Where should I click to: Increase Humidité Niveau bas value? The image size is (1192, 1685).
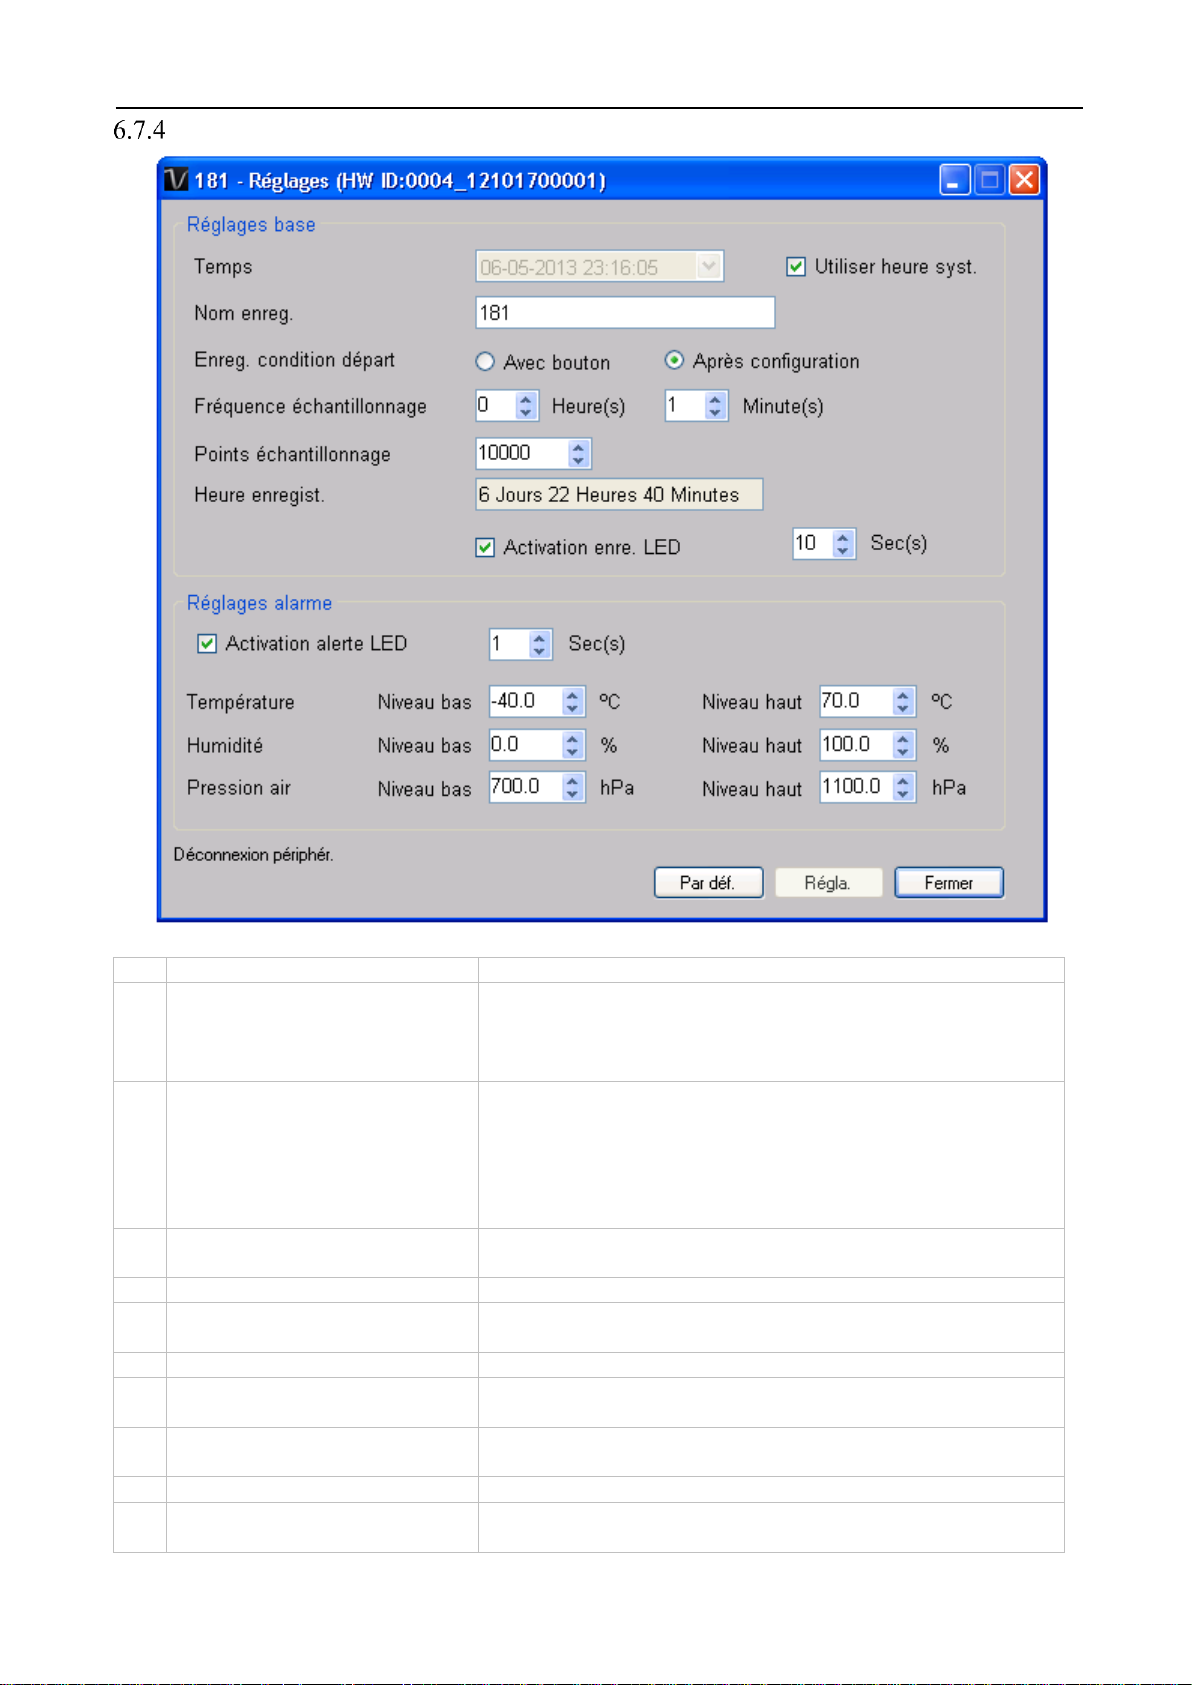click(573, 738)
